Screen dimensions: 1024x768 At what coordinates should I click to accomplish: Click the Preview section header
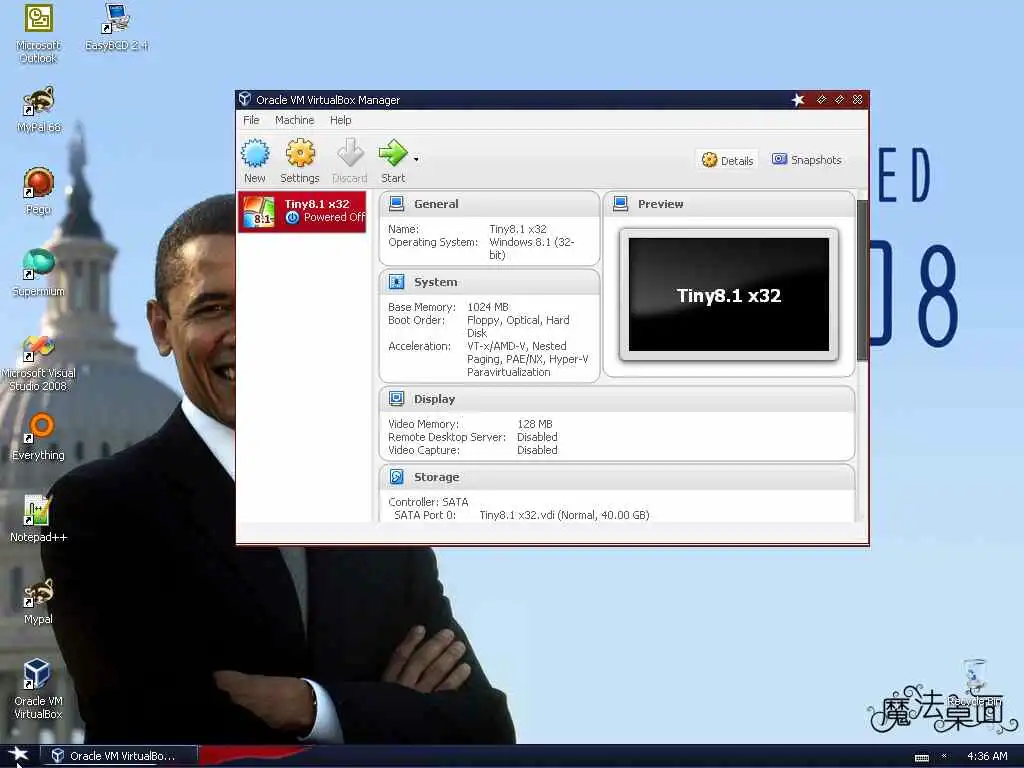(729, 204)
